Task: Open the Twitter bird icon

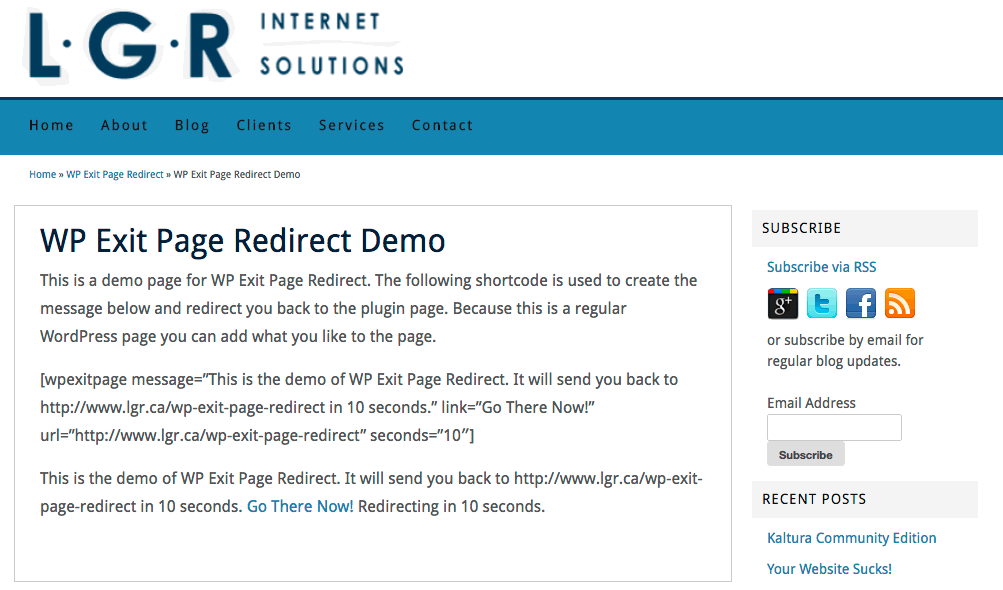Action: (822, 303)
